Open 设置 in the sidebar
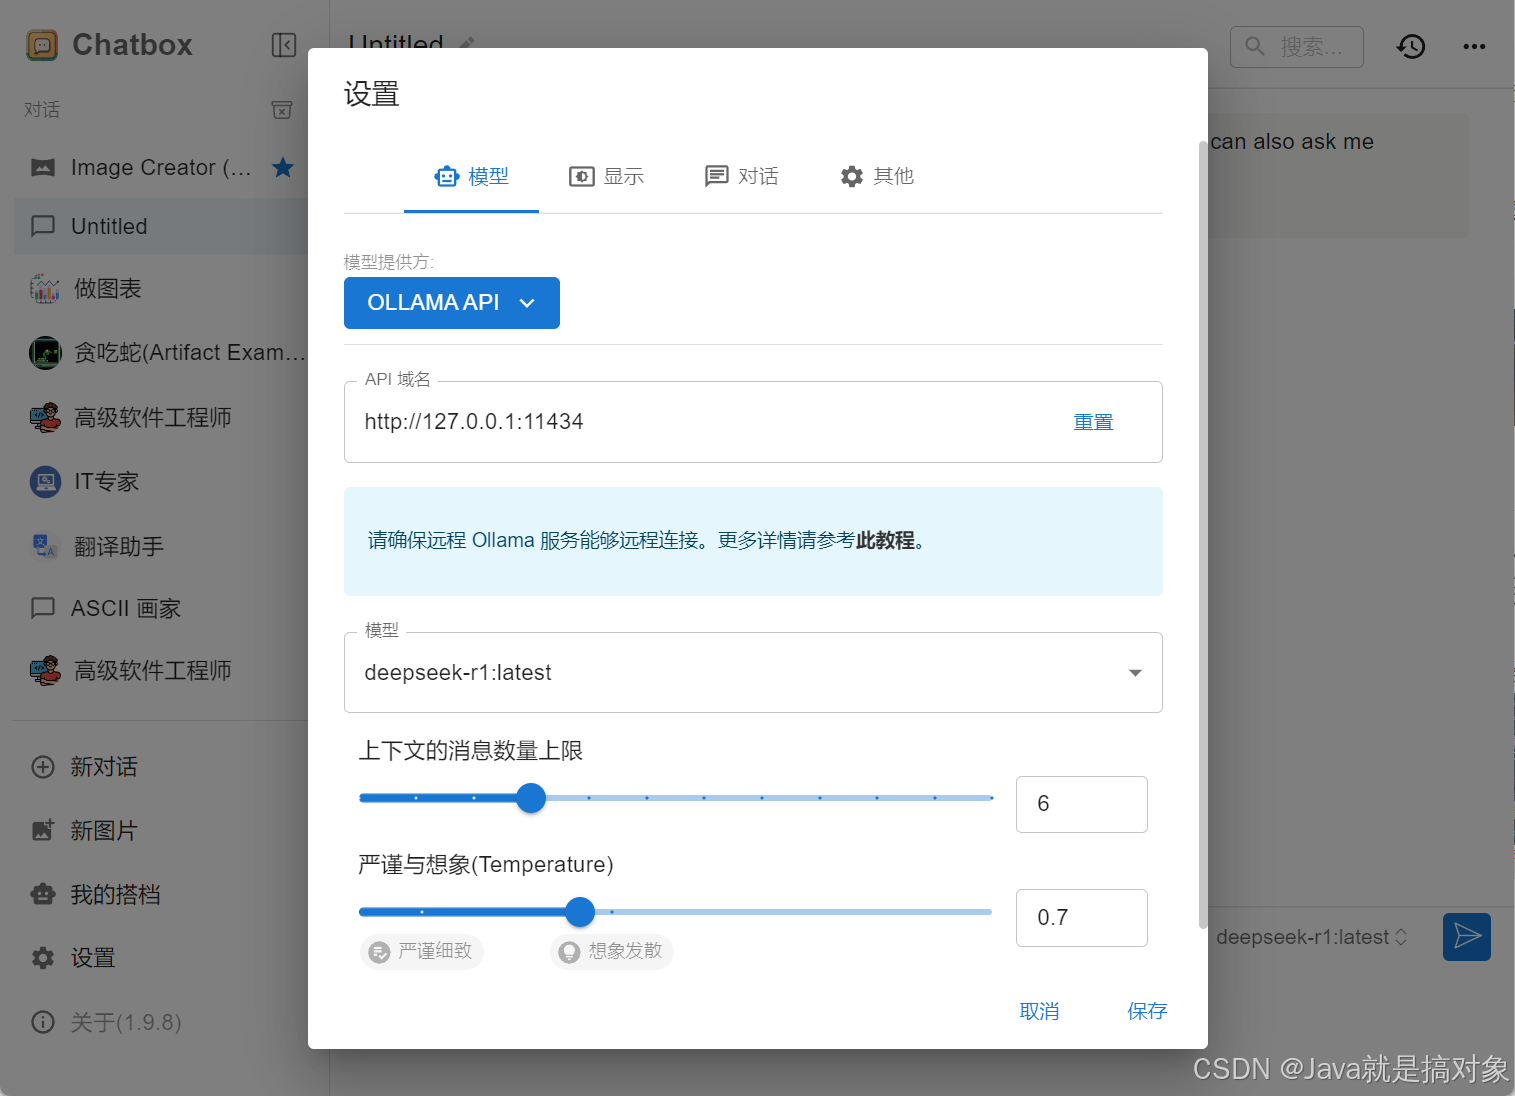Viewport: 1515px width, 1096px height. tap(160, 958)
